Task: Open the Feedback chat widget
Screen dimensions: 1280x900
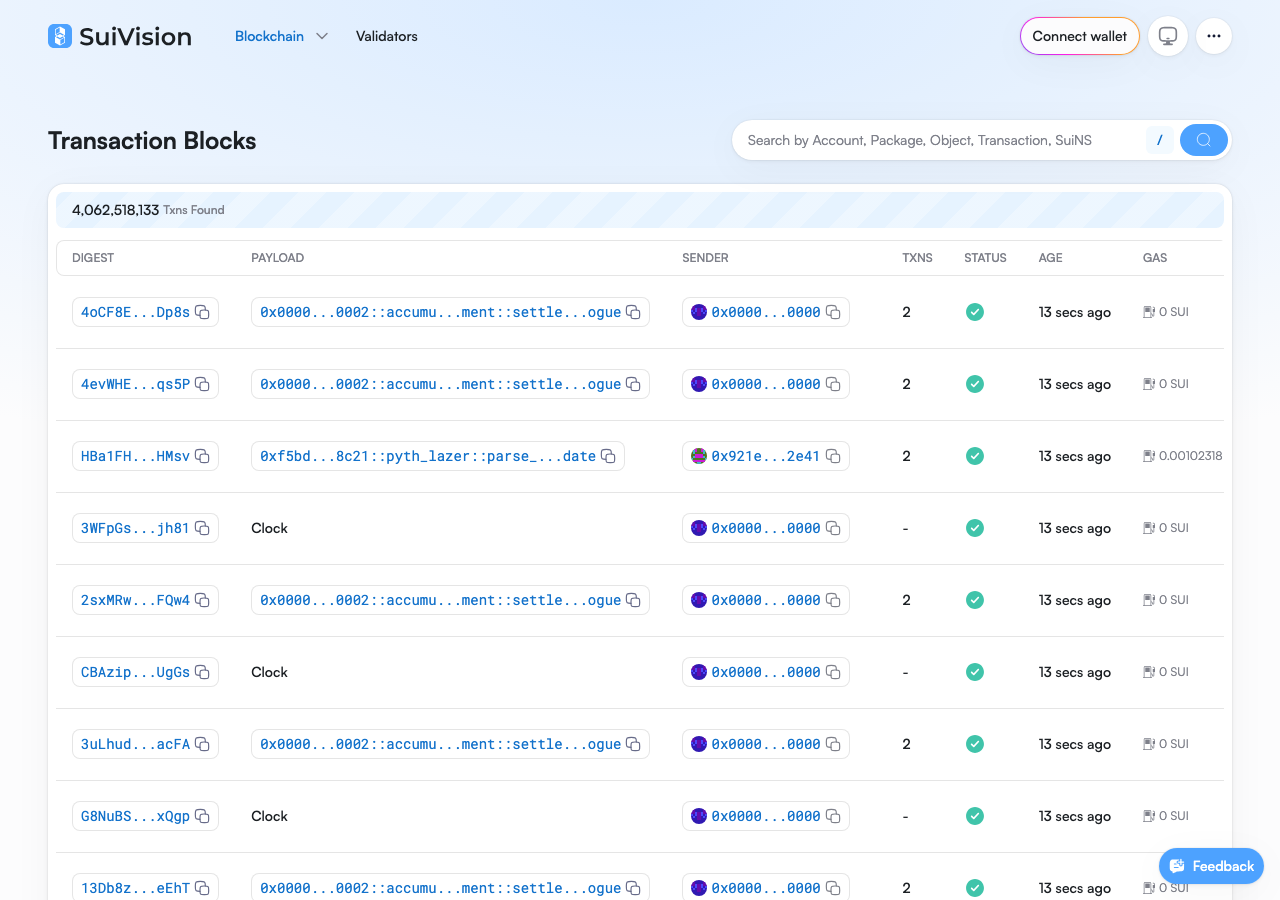Action: click(1211, 866)
